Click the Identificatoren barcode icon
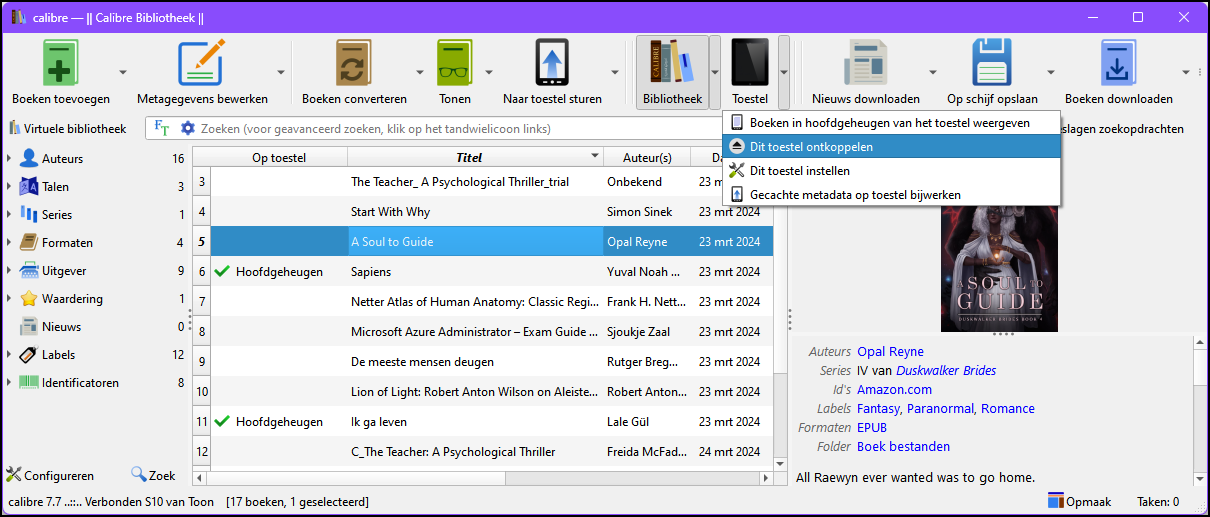 tap(29, 382)
